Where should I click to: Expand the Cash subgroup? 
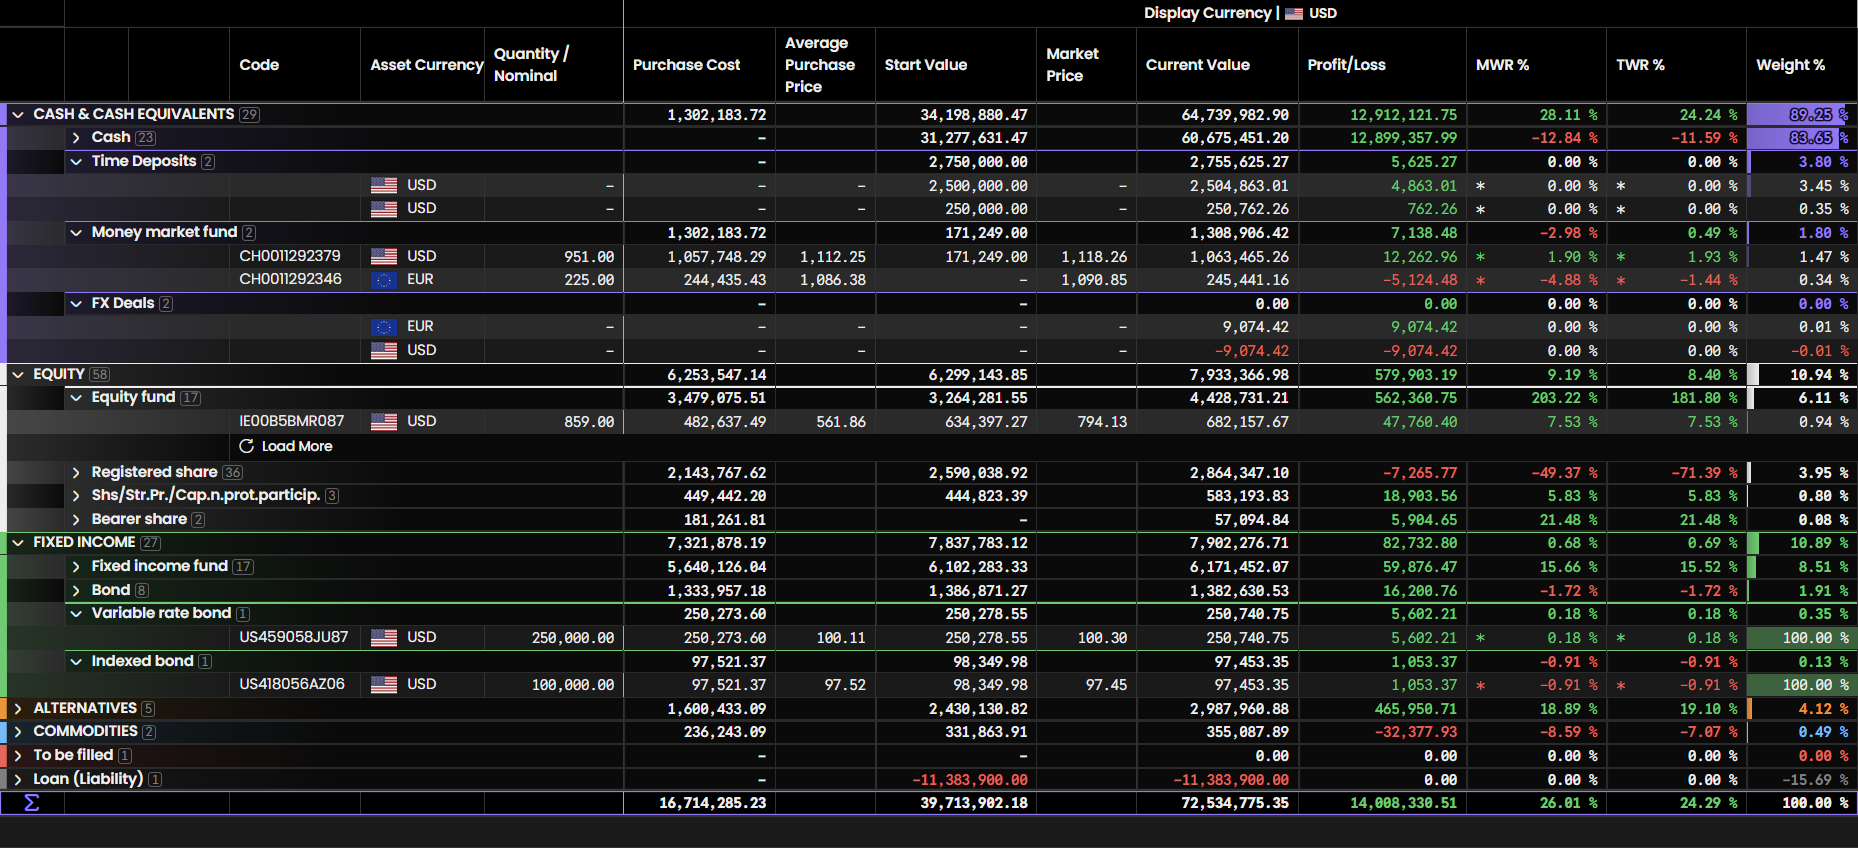[76, 138]
